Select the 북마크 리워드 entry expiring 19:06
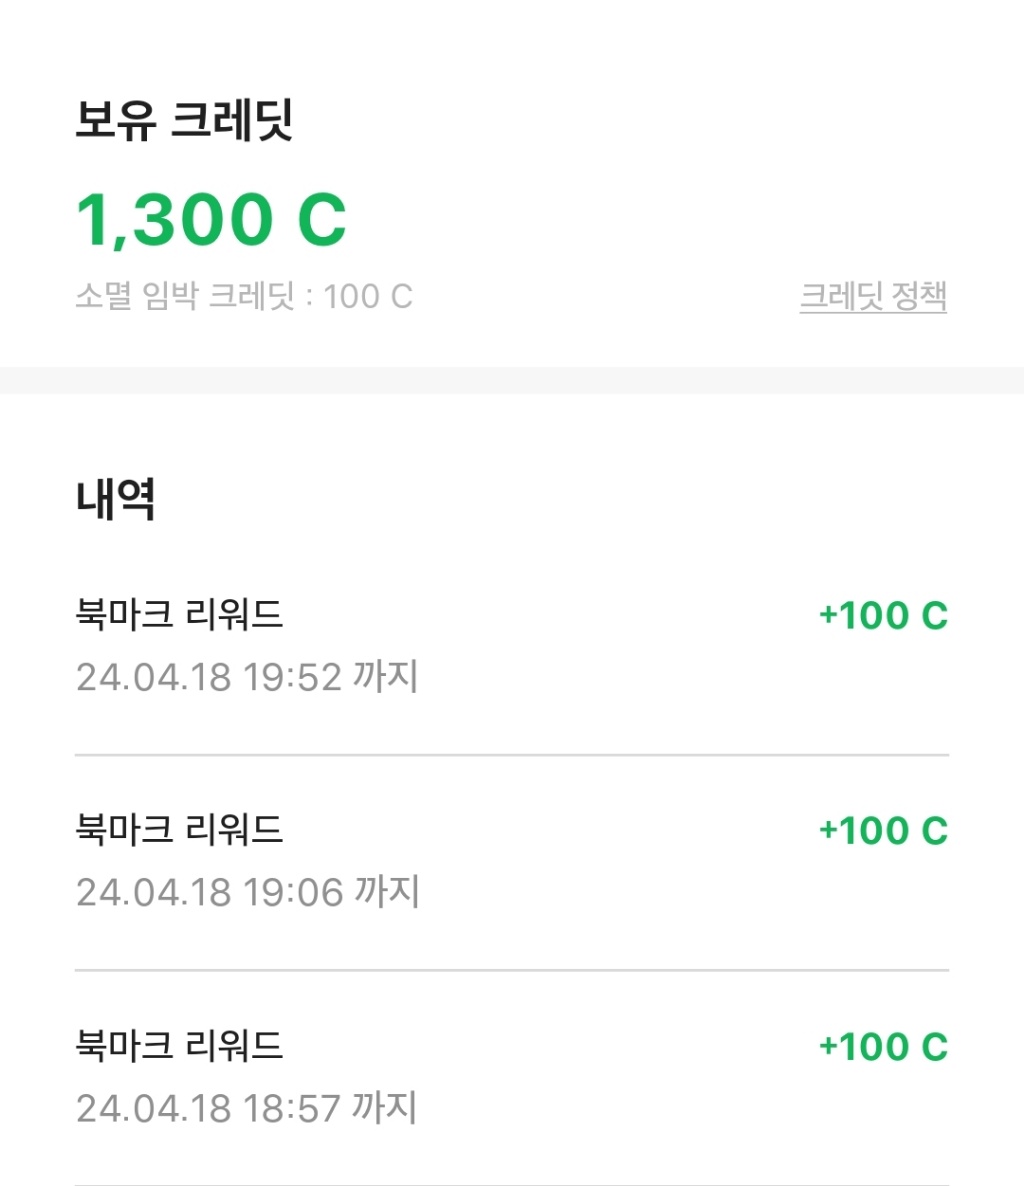 pyautogui.click(x=180, y=829)
